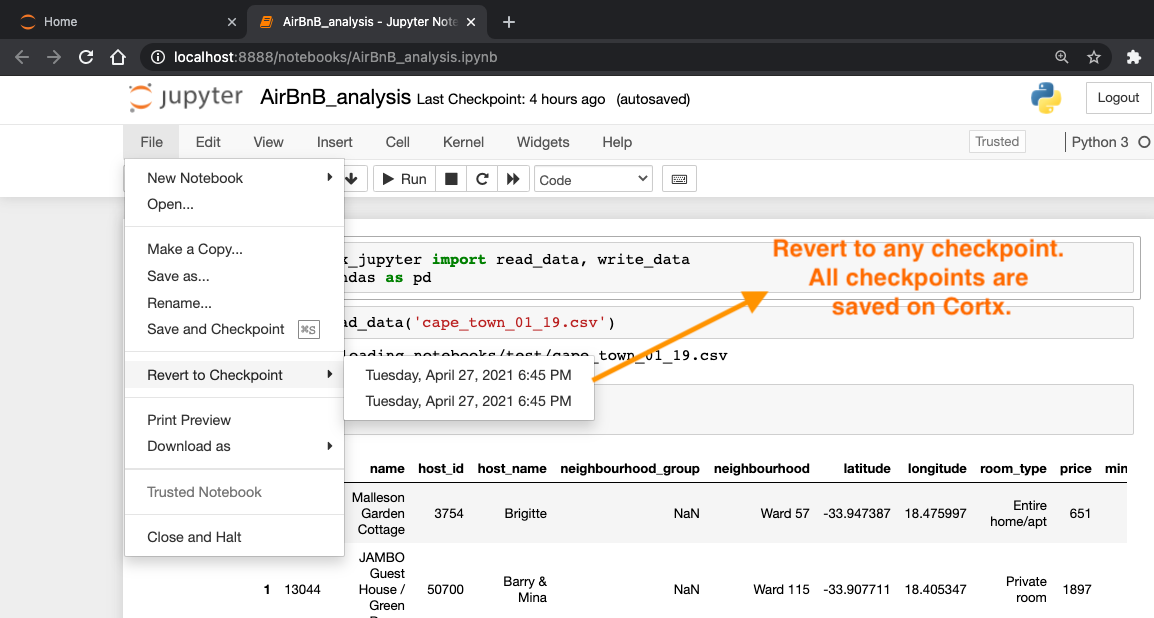The width and height of the screenshot is (1154, 618).
Task: Click the Python 3 kernel name
Action: [1100, 142]
